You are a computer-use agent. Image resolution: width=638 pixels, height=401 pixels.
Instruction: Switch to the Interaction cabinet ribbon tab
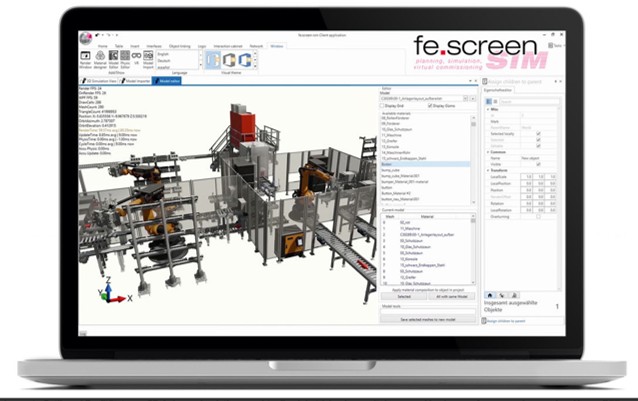[x=228, y=46]
